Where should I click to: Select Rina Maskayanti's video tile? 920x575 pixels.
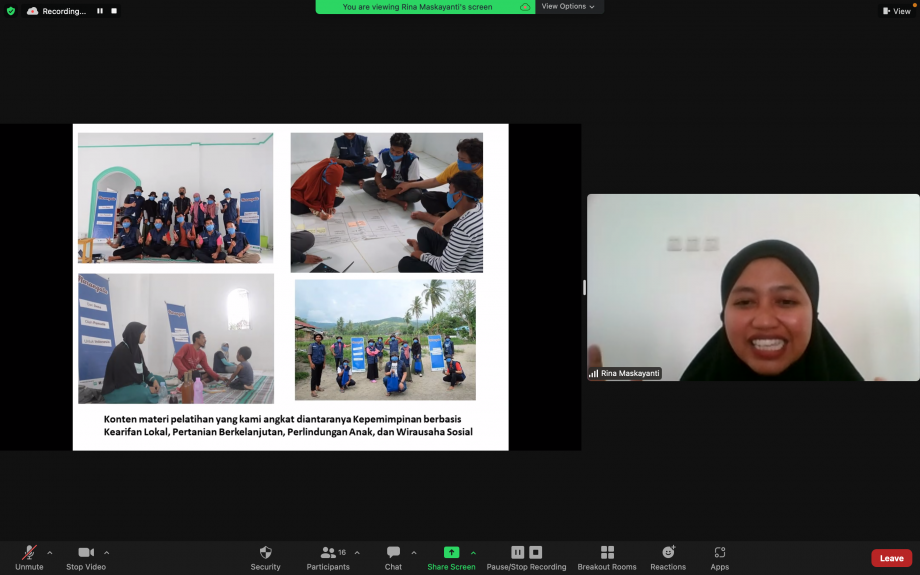click(752, 287)
